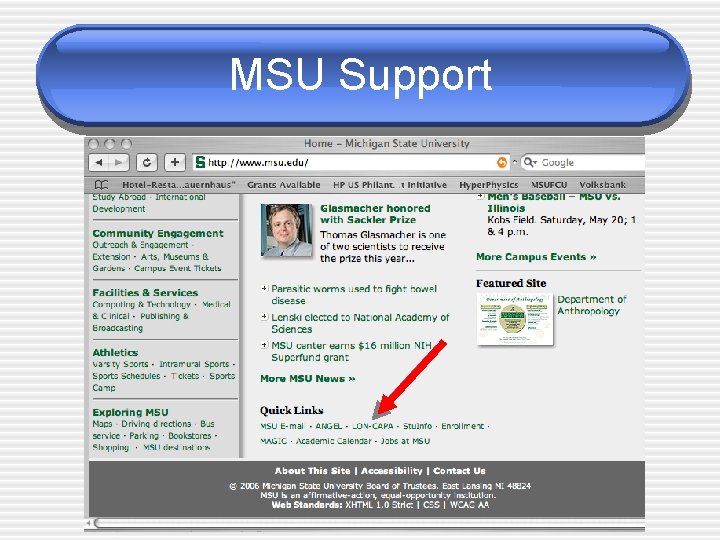Open the XHTML 1.0 Strict footer link
This screenshot has height=540, width=720.
click(x=379, y=505)
